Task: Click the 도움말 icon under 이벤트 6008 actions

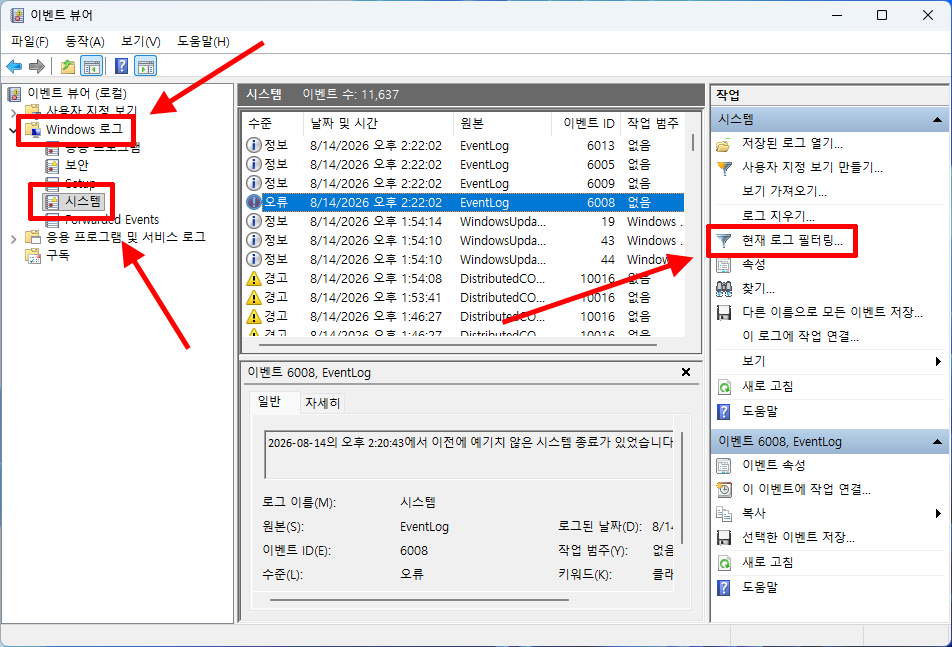Action: click(724, 588)
